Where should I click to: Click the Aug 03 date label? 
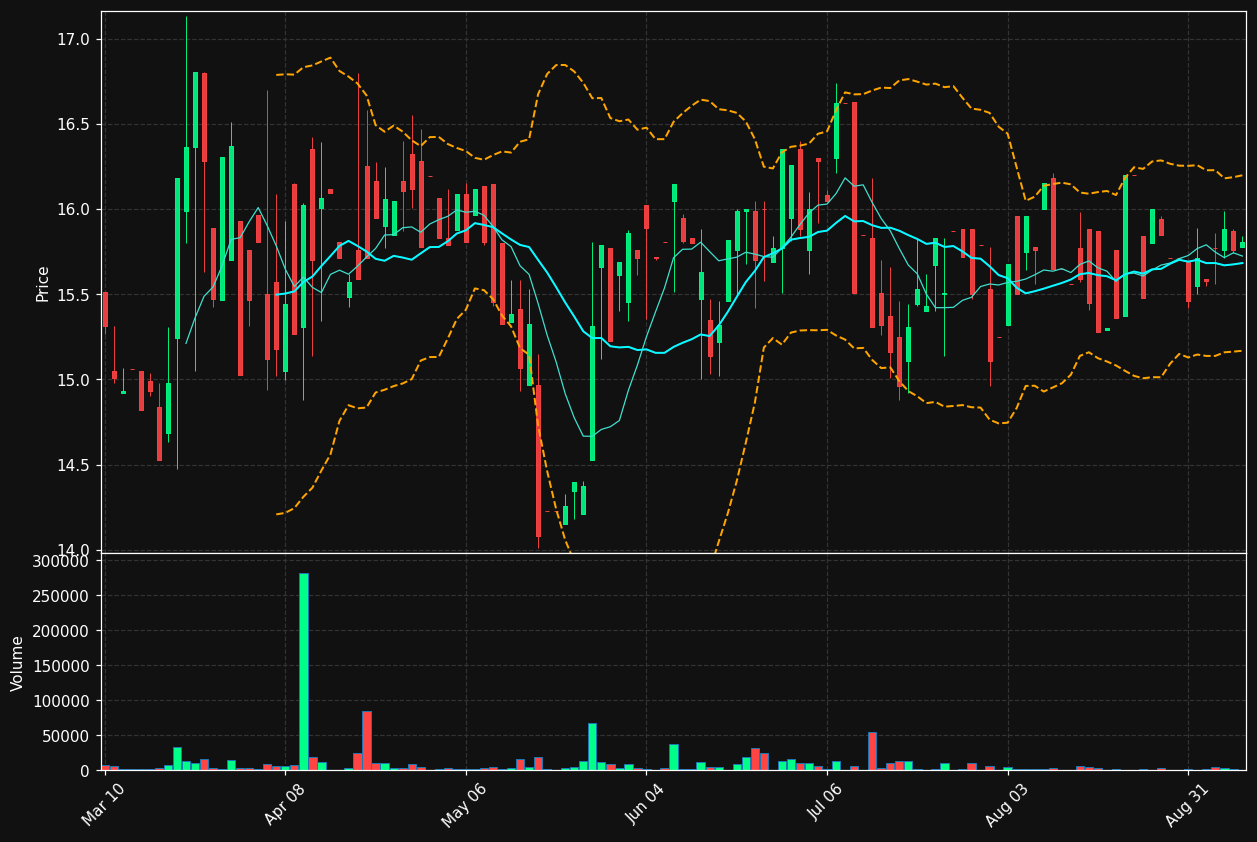click(1006, 805)
